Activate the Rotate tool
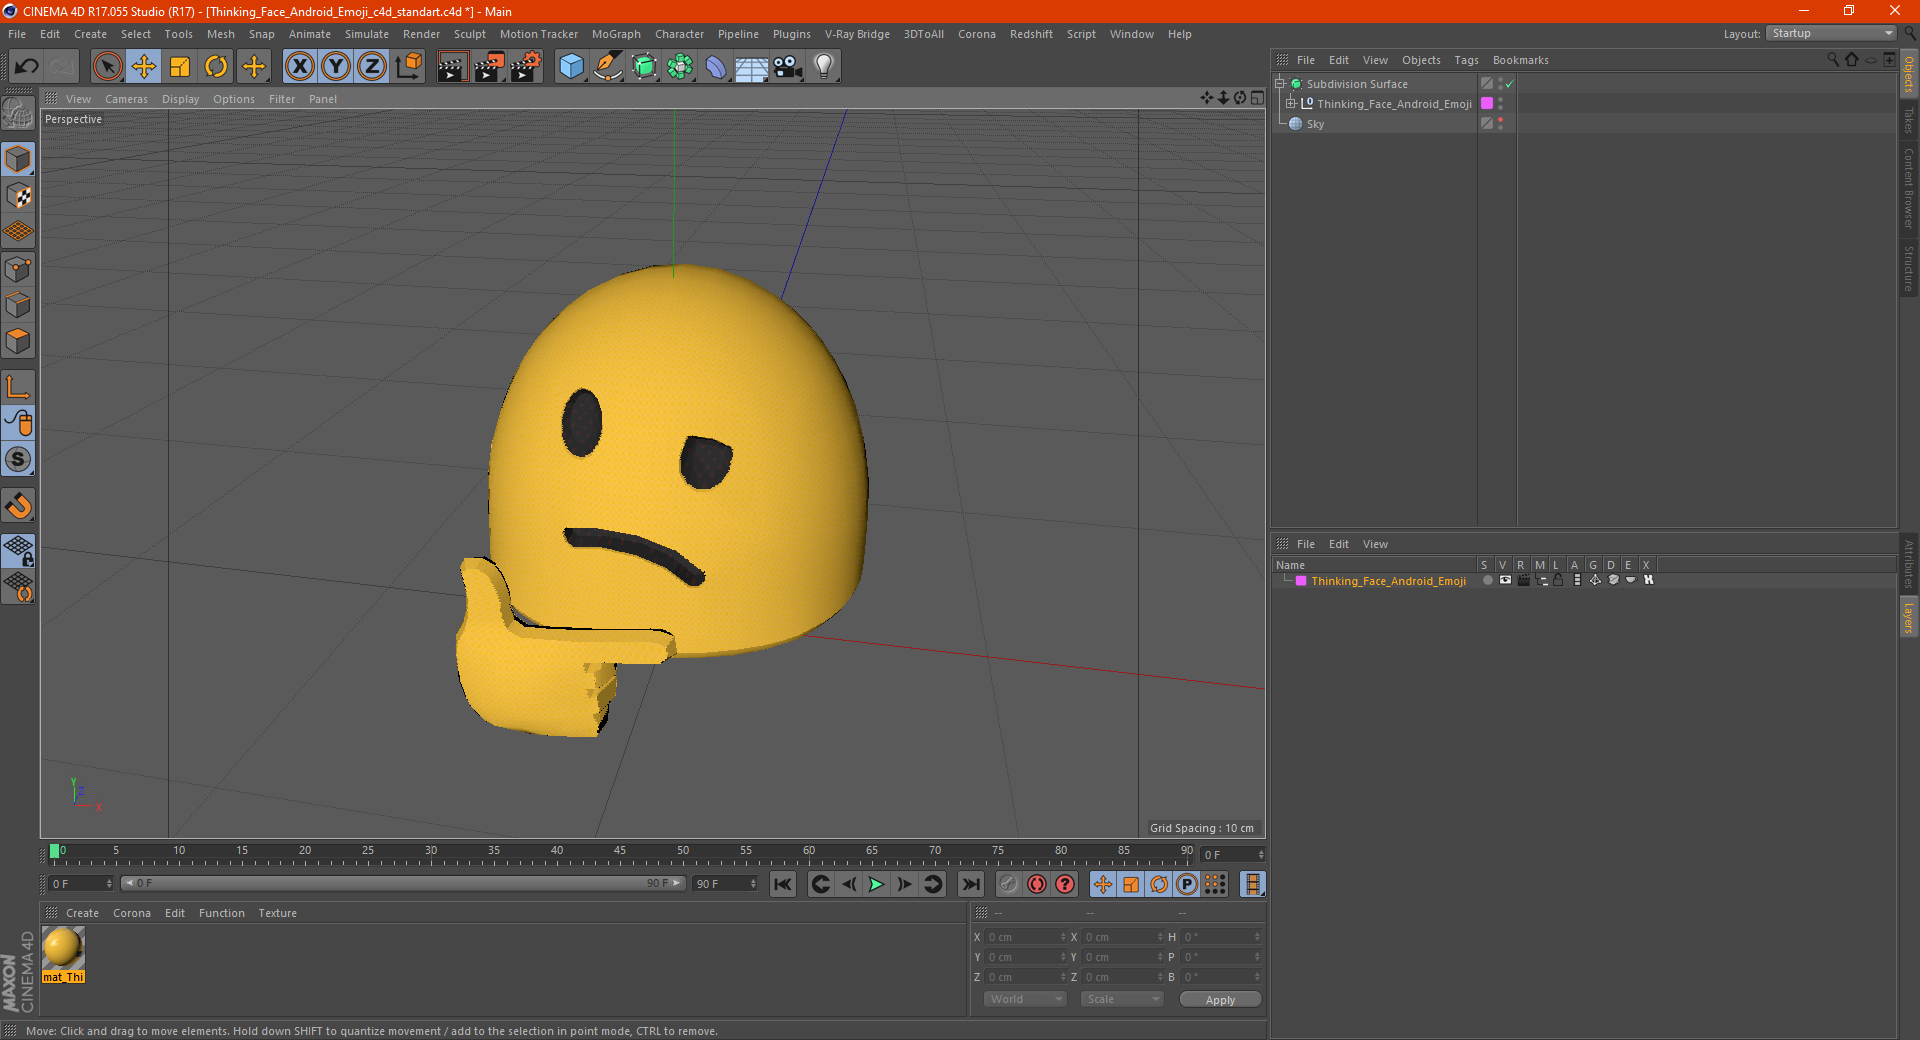 (x=216, y=67)
